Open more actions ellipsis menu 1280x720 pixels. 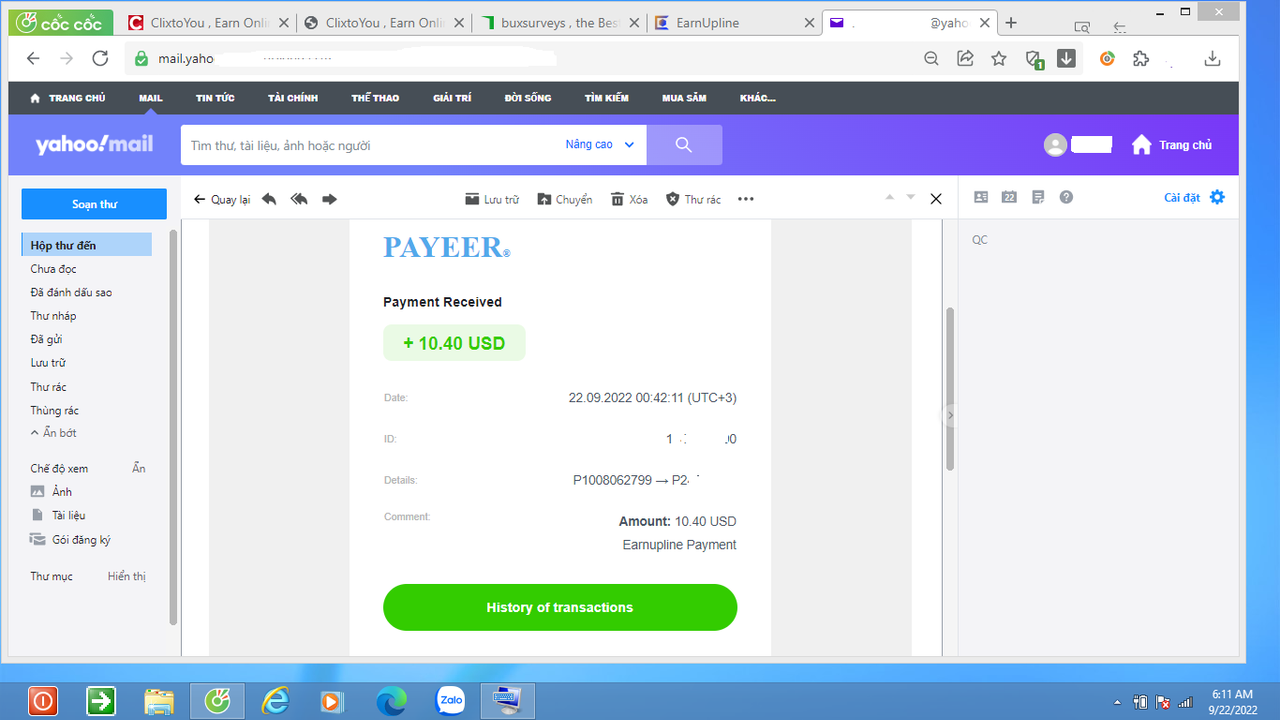tap(746, 199)
